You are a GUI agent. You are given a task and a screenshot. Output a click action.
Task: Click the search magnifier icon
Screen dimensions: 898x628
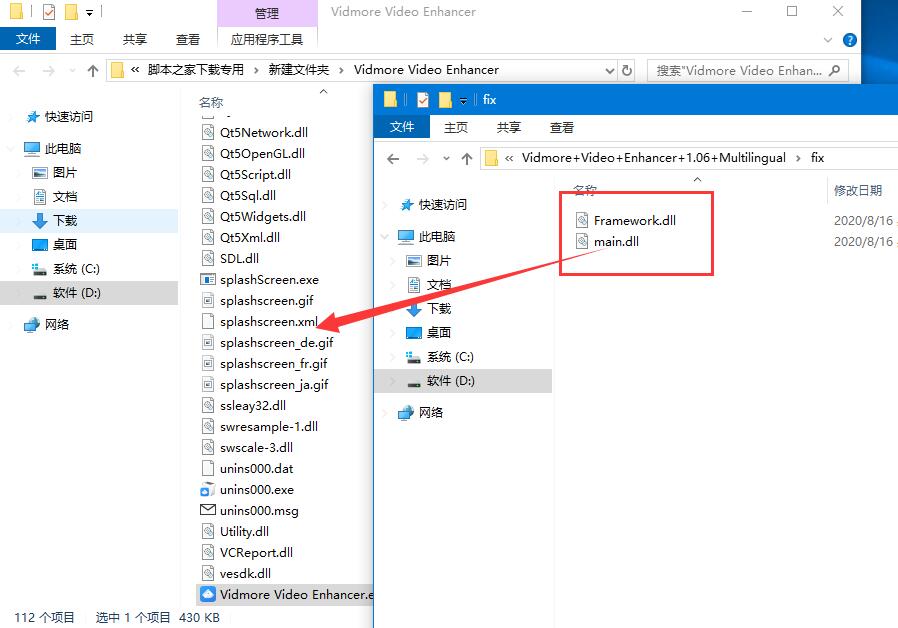pyautogui.click(x=834, y=70)
